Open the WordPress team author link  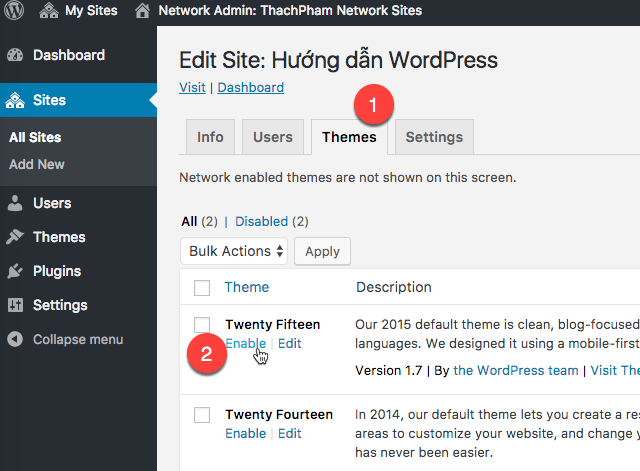pos(516,370)
